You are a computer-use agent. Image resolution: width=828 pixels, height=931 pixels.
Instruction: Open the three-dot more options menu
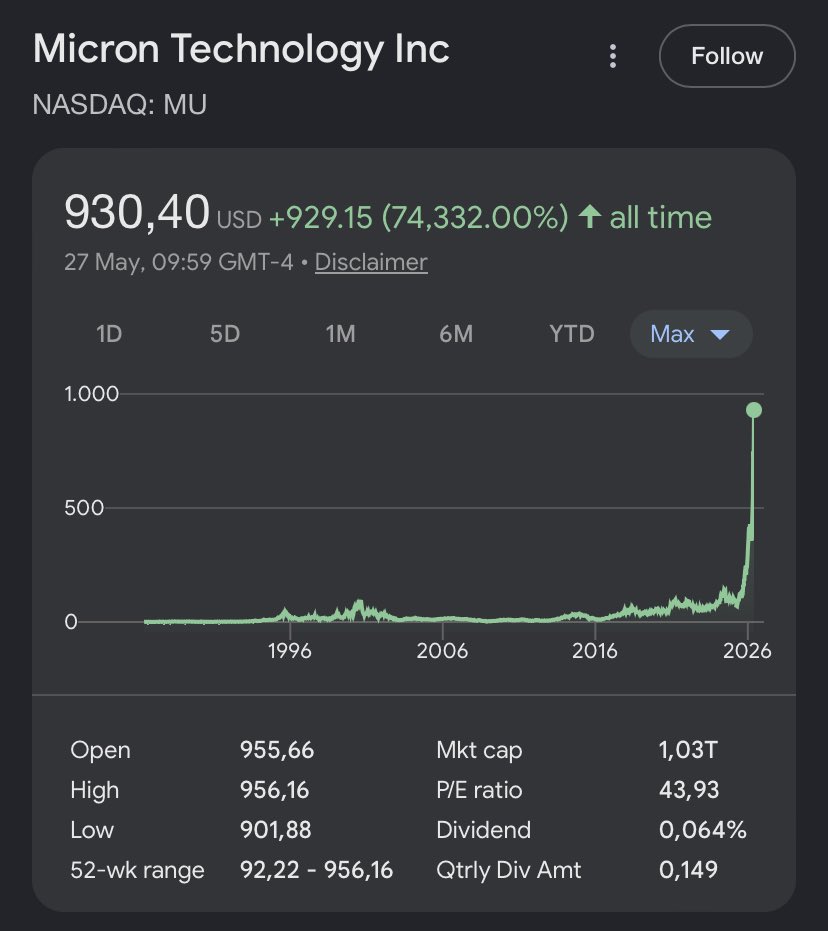point(613,56)
